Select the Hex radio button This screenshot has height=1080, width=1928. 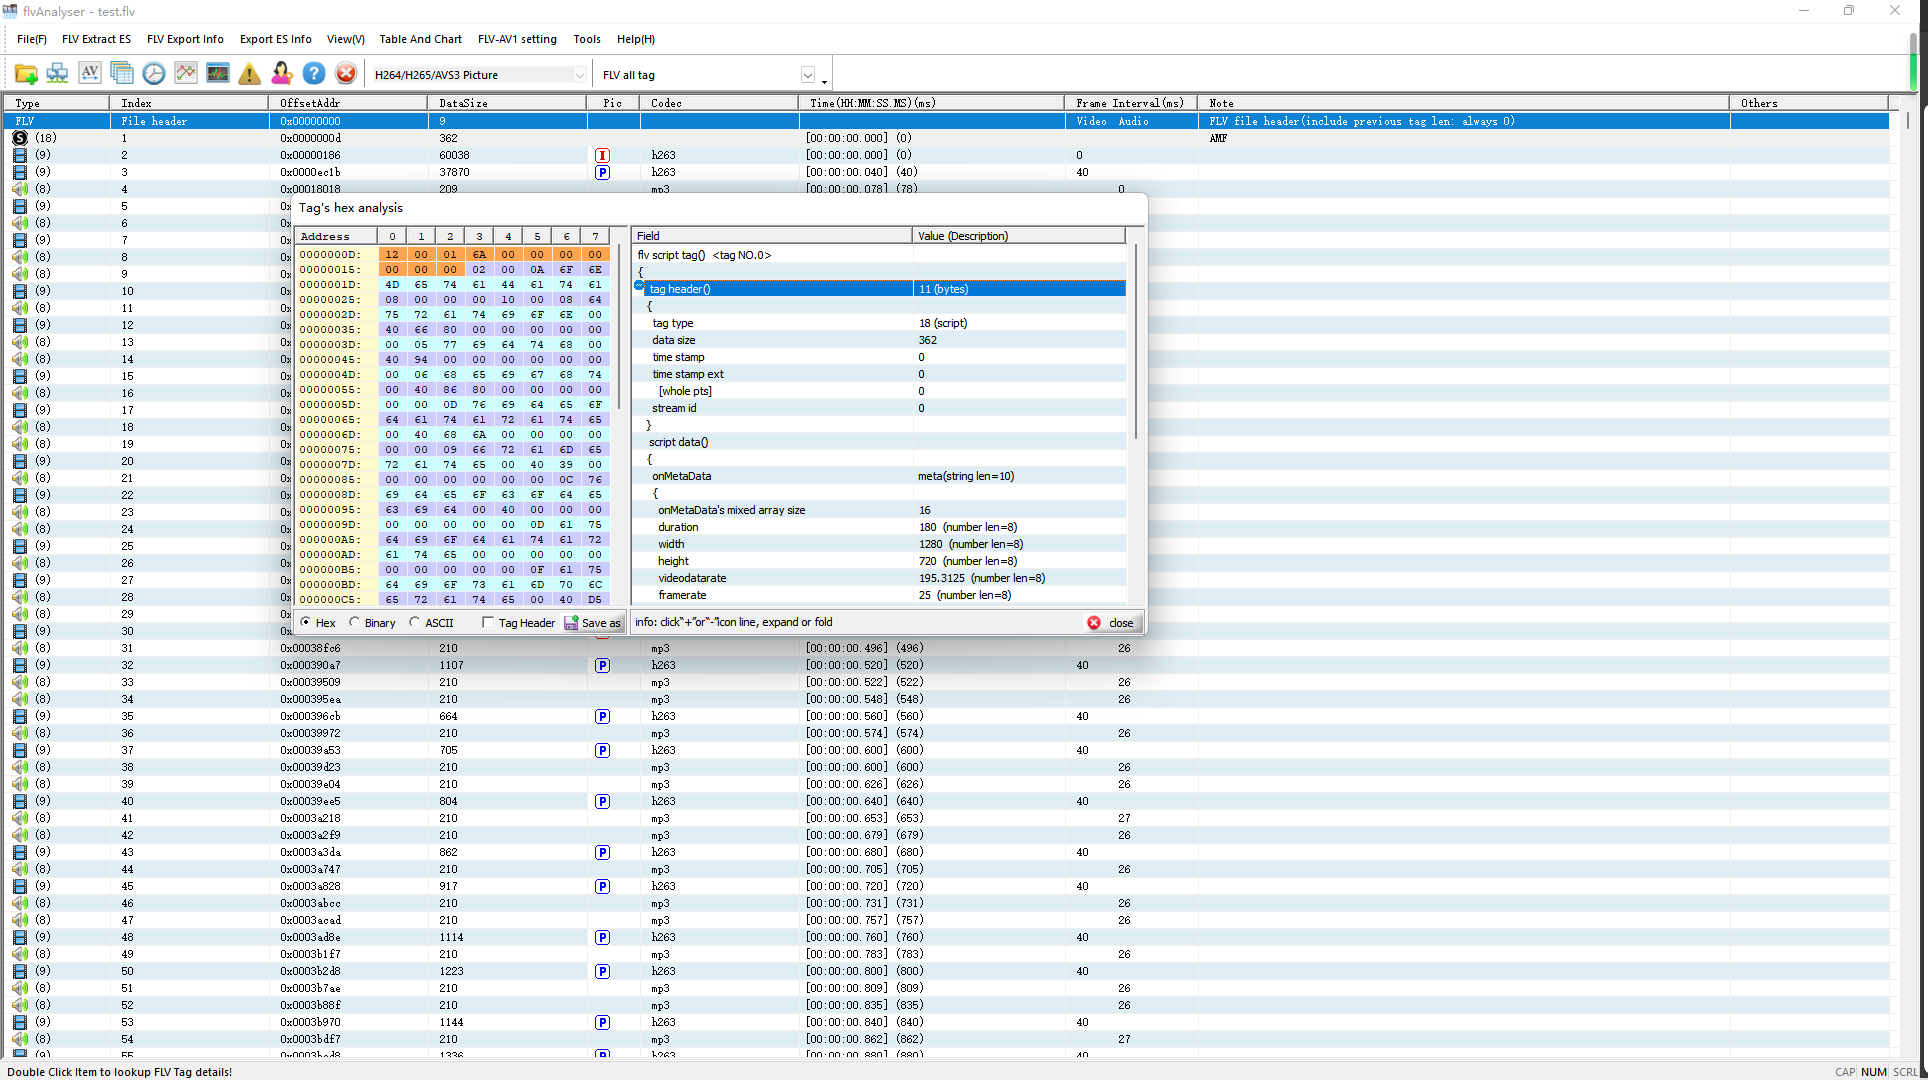click(x=306, y=622)
